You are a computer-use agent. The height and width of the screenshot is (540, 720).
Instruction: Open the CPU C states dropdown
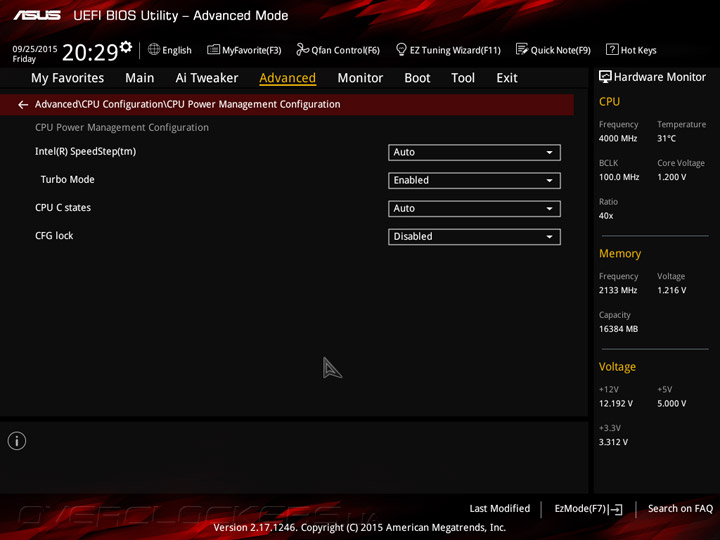pos(474,209)
